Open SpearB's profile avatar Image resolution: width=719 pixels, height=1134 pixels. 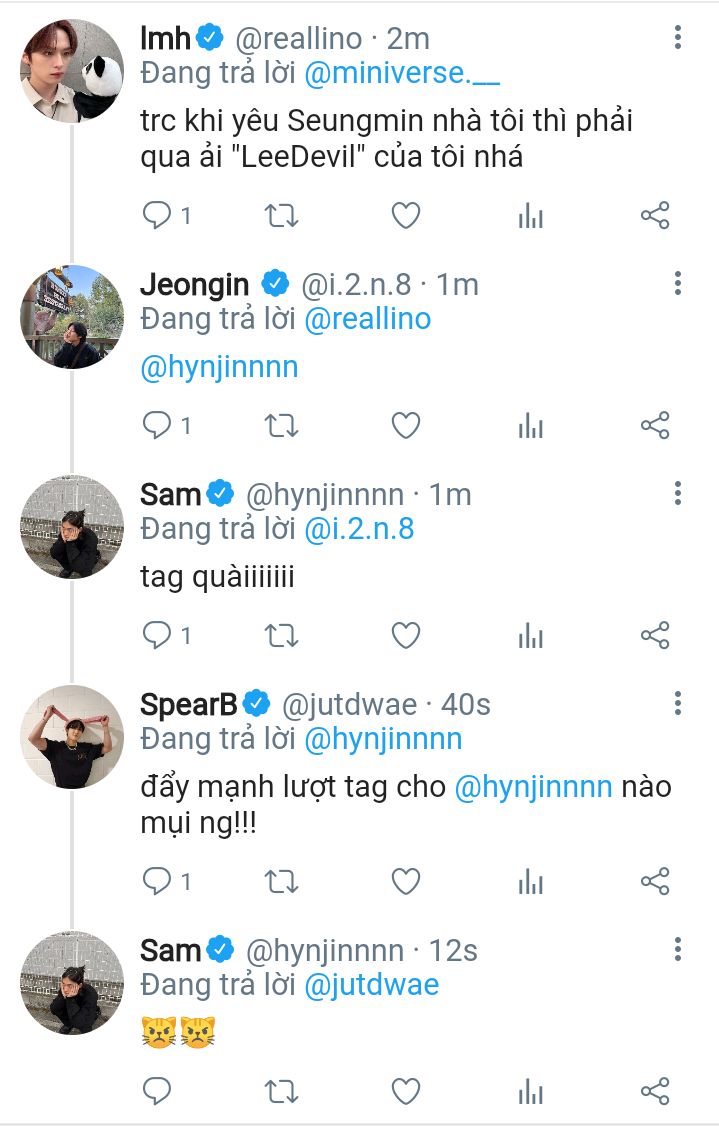point(72,737)
